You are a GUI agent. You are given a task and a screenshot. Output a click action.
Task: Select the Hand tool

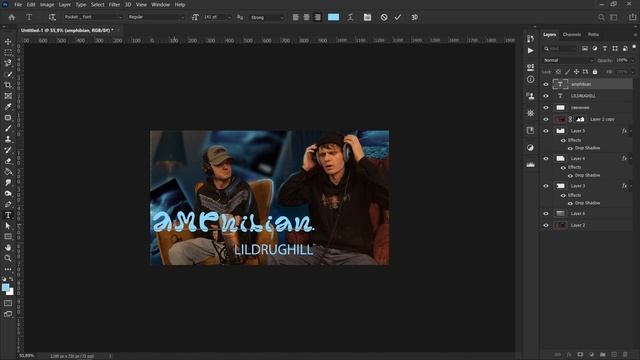(8, 247)
